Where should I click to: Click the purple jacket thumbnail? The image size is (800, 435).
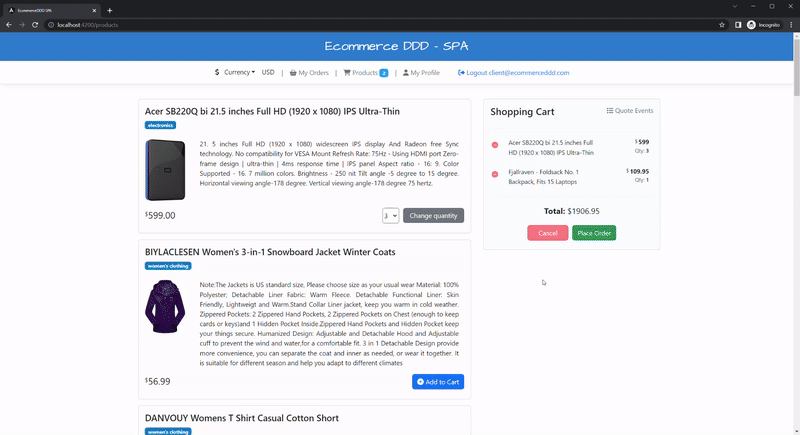(x=165, y=306)
